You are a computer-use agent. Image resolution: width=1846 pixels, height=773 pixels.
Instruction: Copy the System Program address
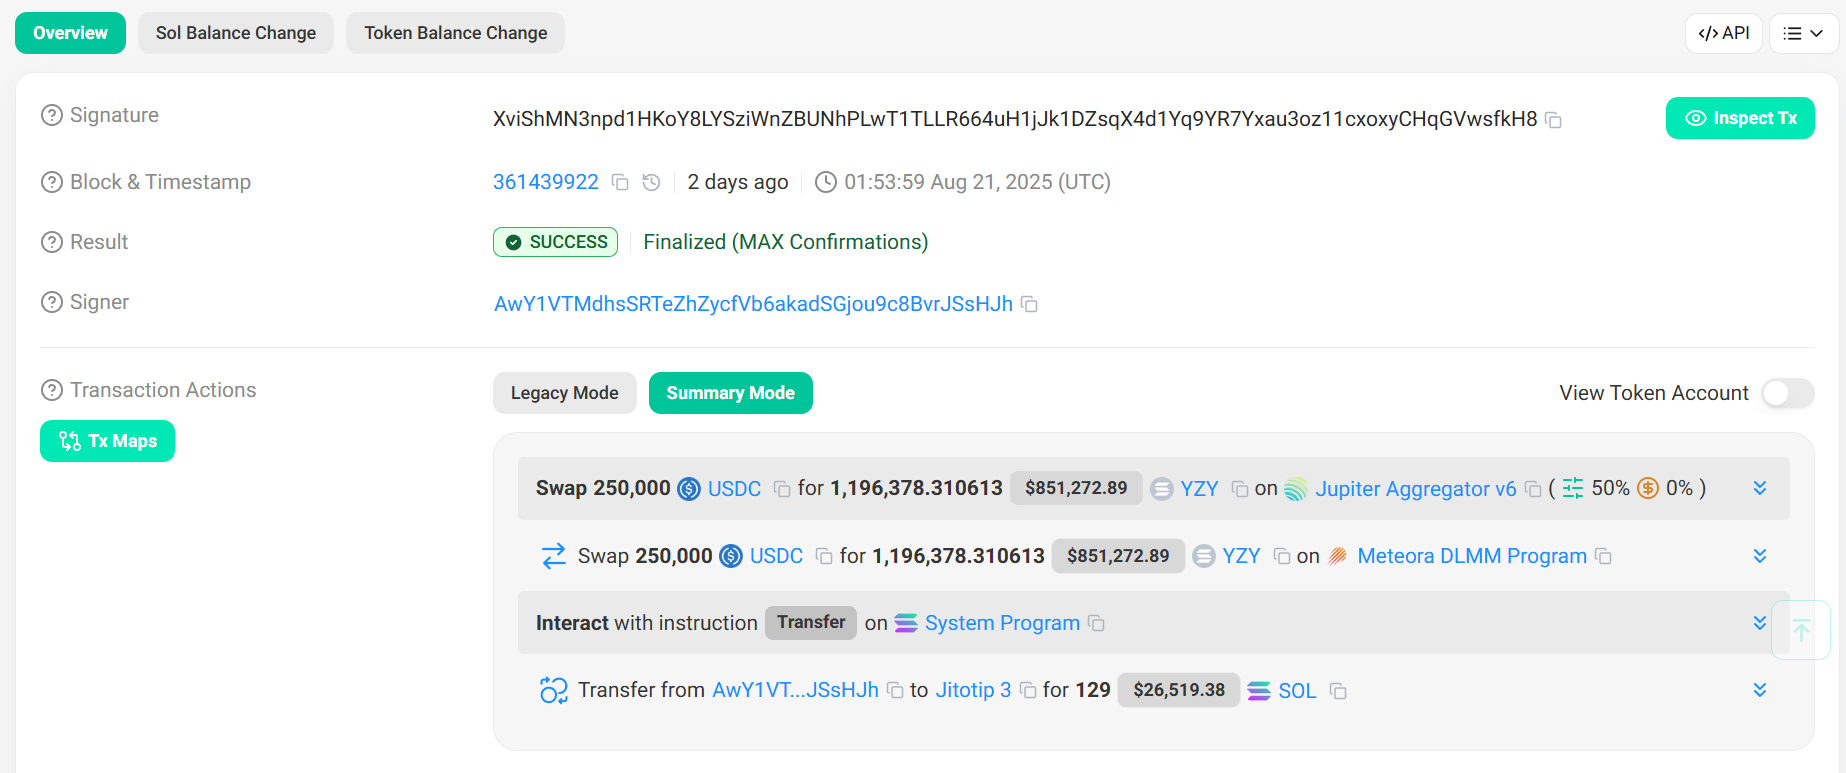tap(1096, 623)
